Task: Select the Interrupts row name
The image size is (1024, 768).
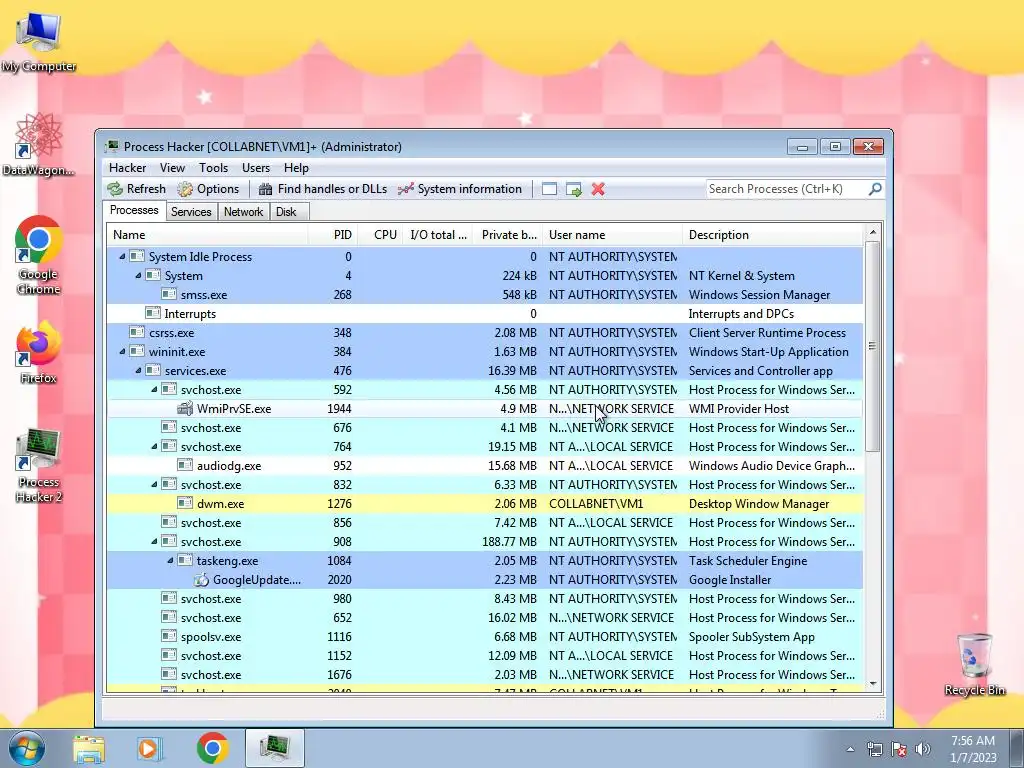Action: pos(190,313)
